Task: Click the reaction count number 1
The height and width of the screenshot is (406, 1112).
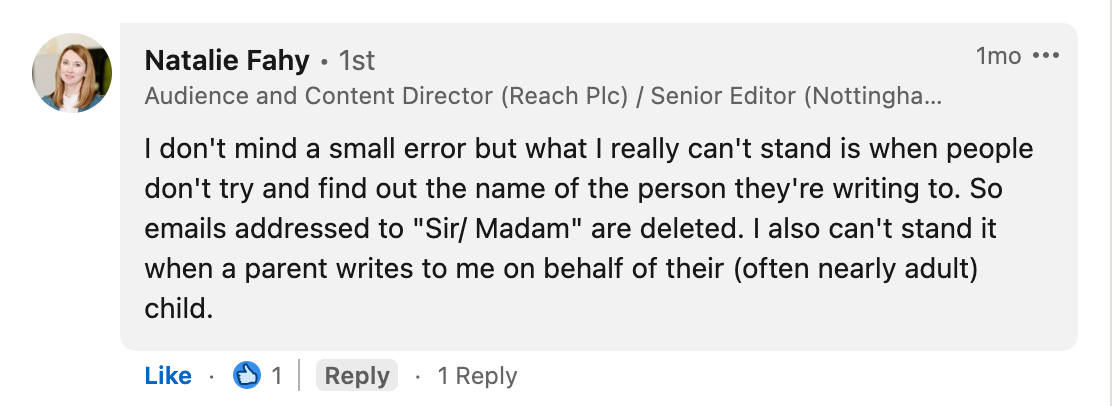Action: [x=277, y=376]
